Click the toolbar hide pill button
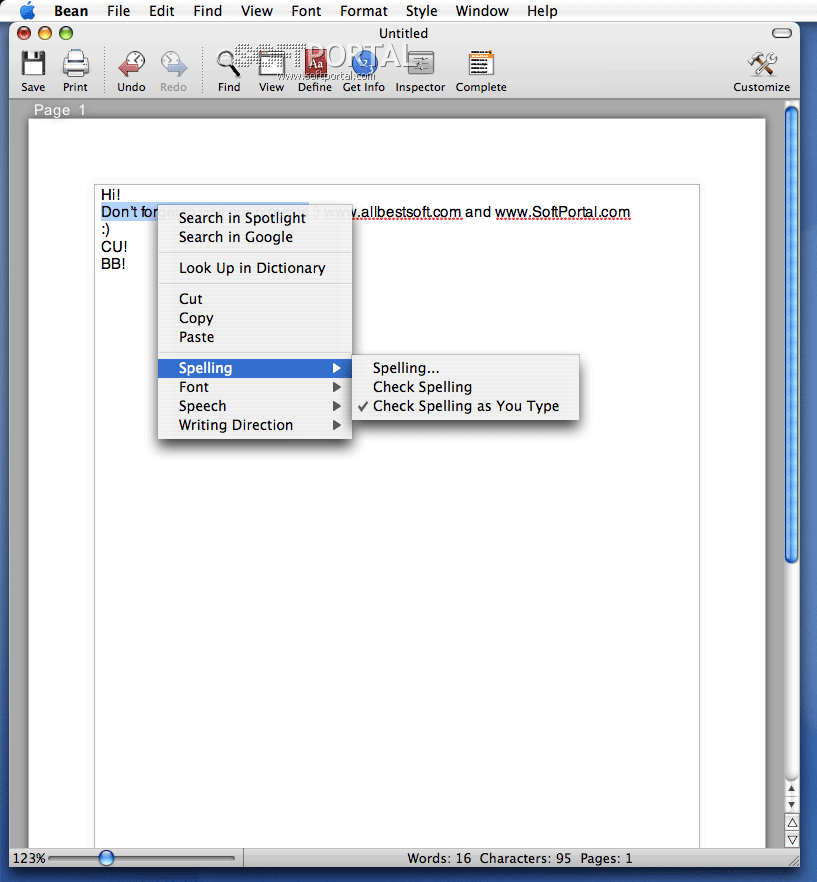The width and height of the screenshot is (817, 882). [782, 33]
